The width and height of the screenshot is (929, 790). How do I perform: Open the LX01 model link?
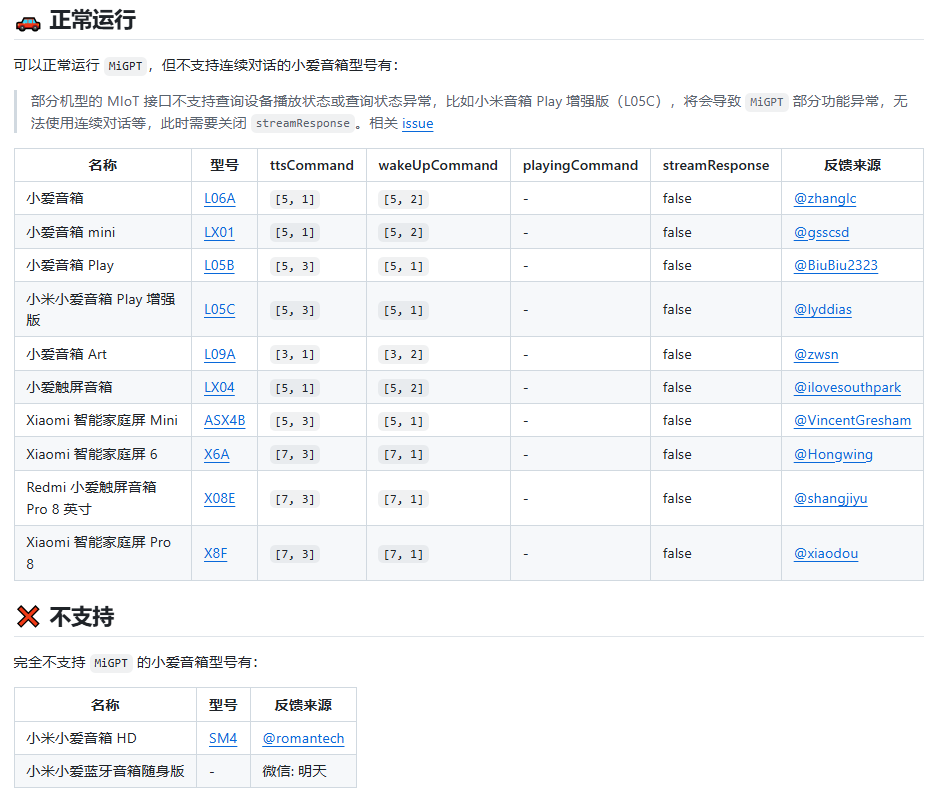pos(219,232)
